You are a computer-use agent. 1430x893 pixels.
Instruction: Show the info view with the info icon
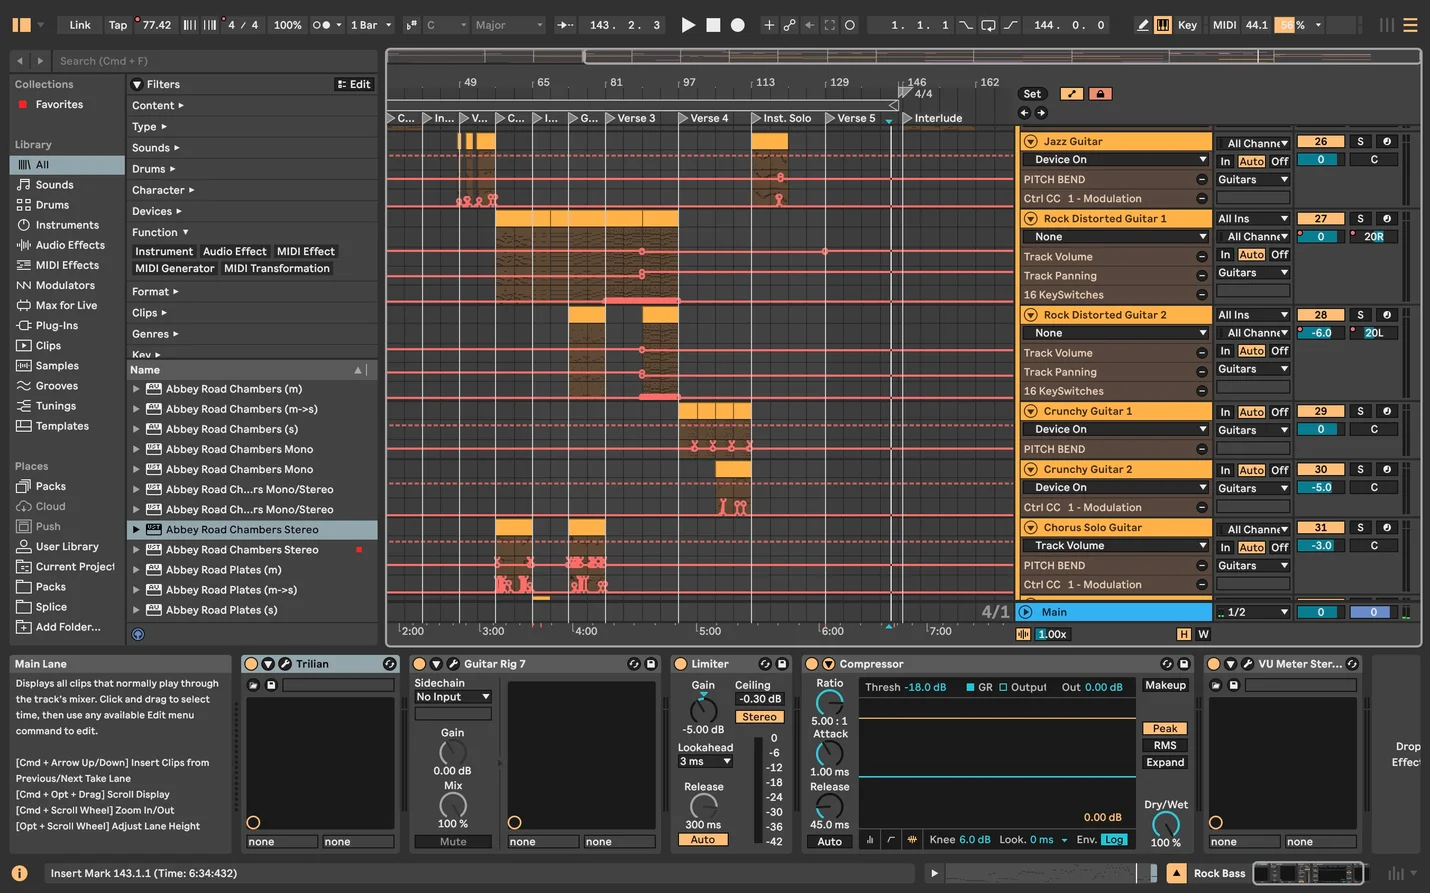pyautogui.click(x=19, y=873)
